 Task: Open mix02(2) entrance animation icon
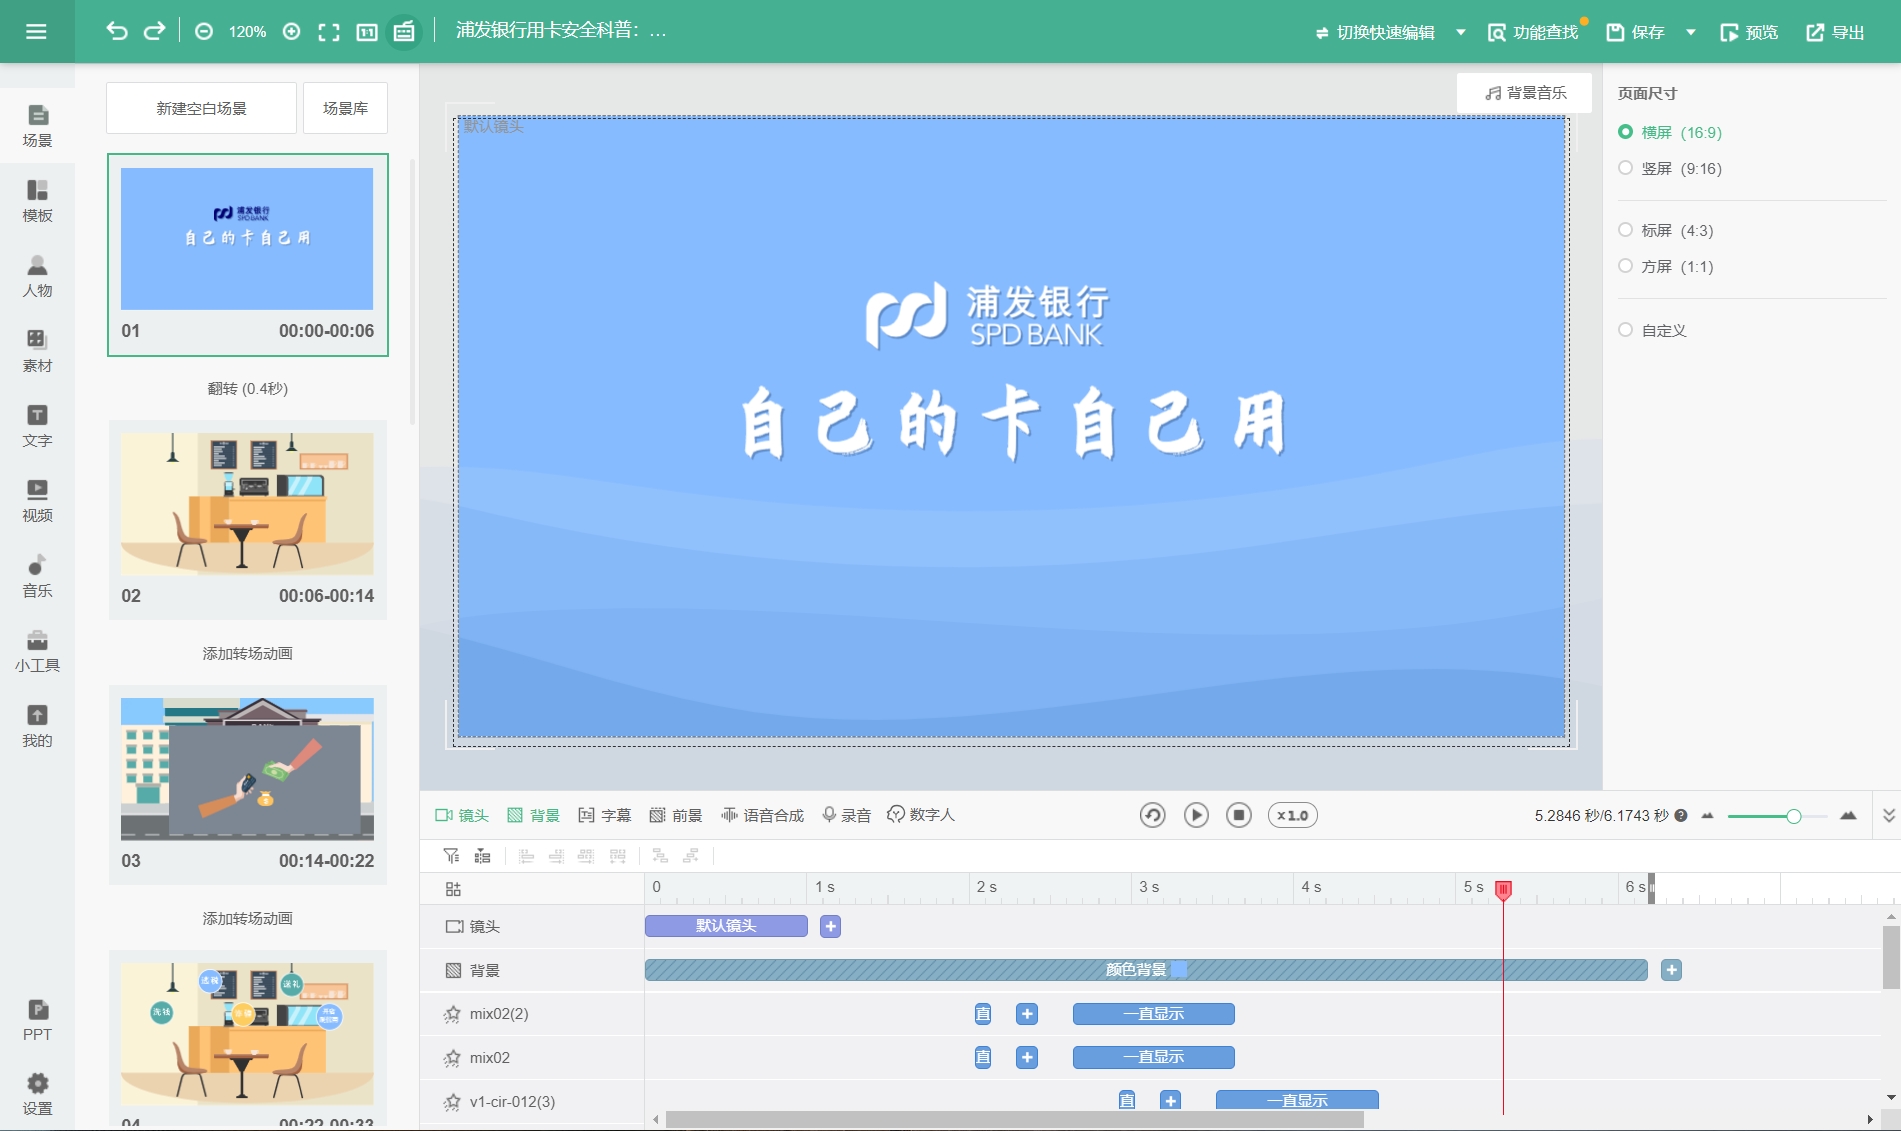pos(983,1014)
